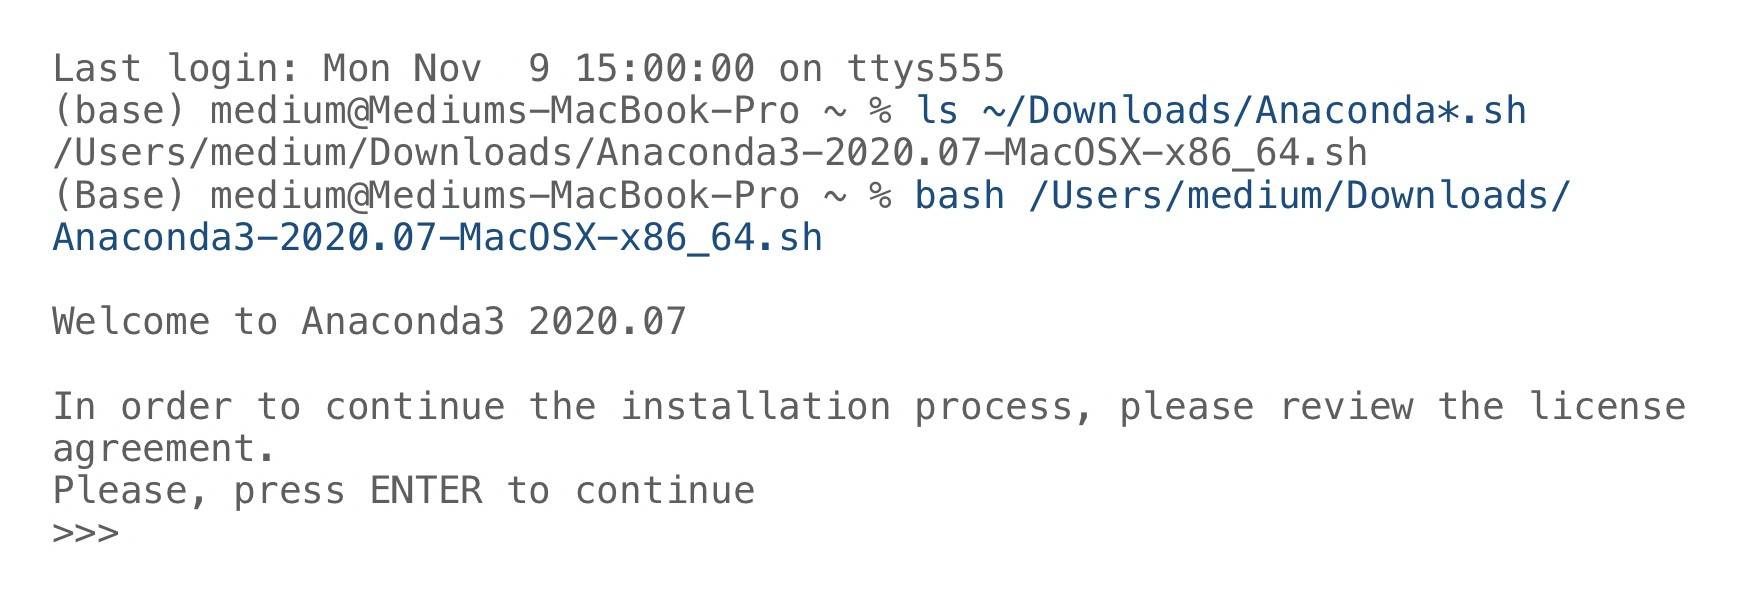Click '15:00:00' timestamp in login line
The image size is (1753, 595).
coord(664,68)
